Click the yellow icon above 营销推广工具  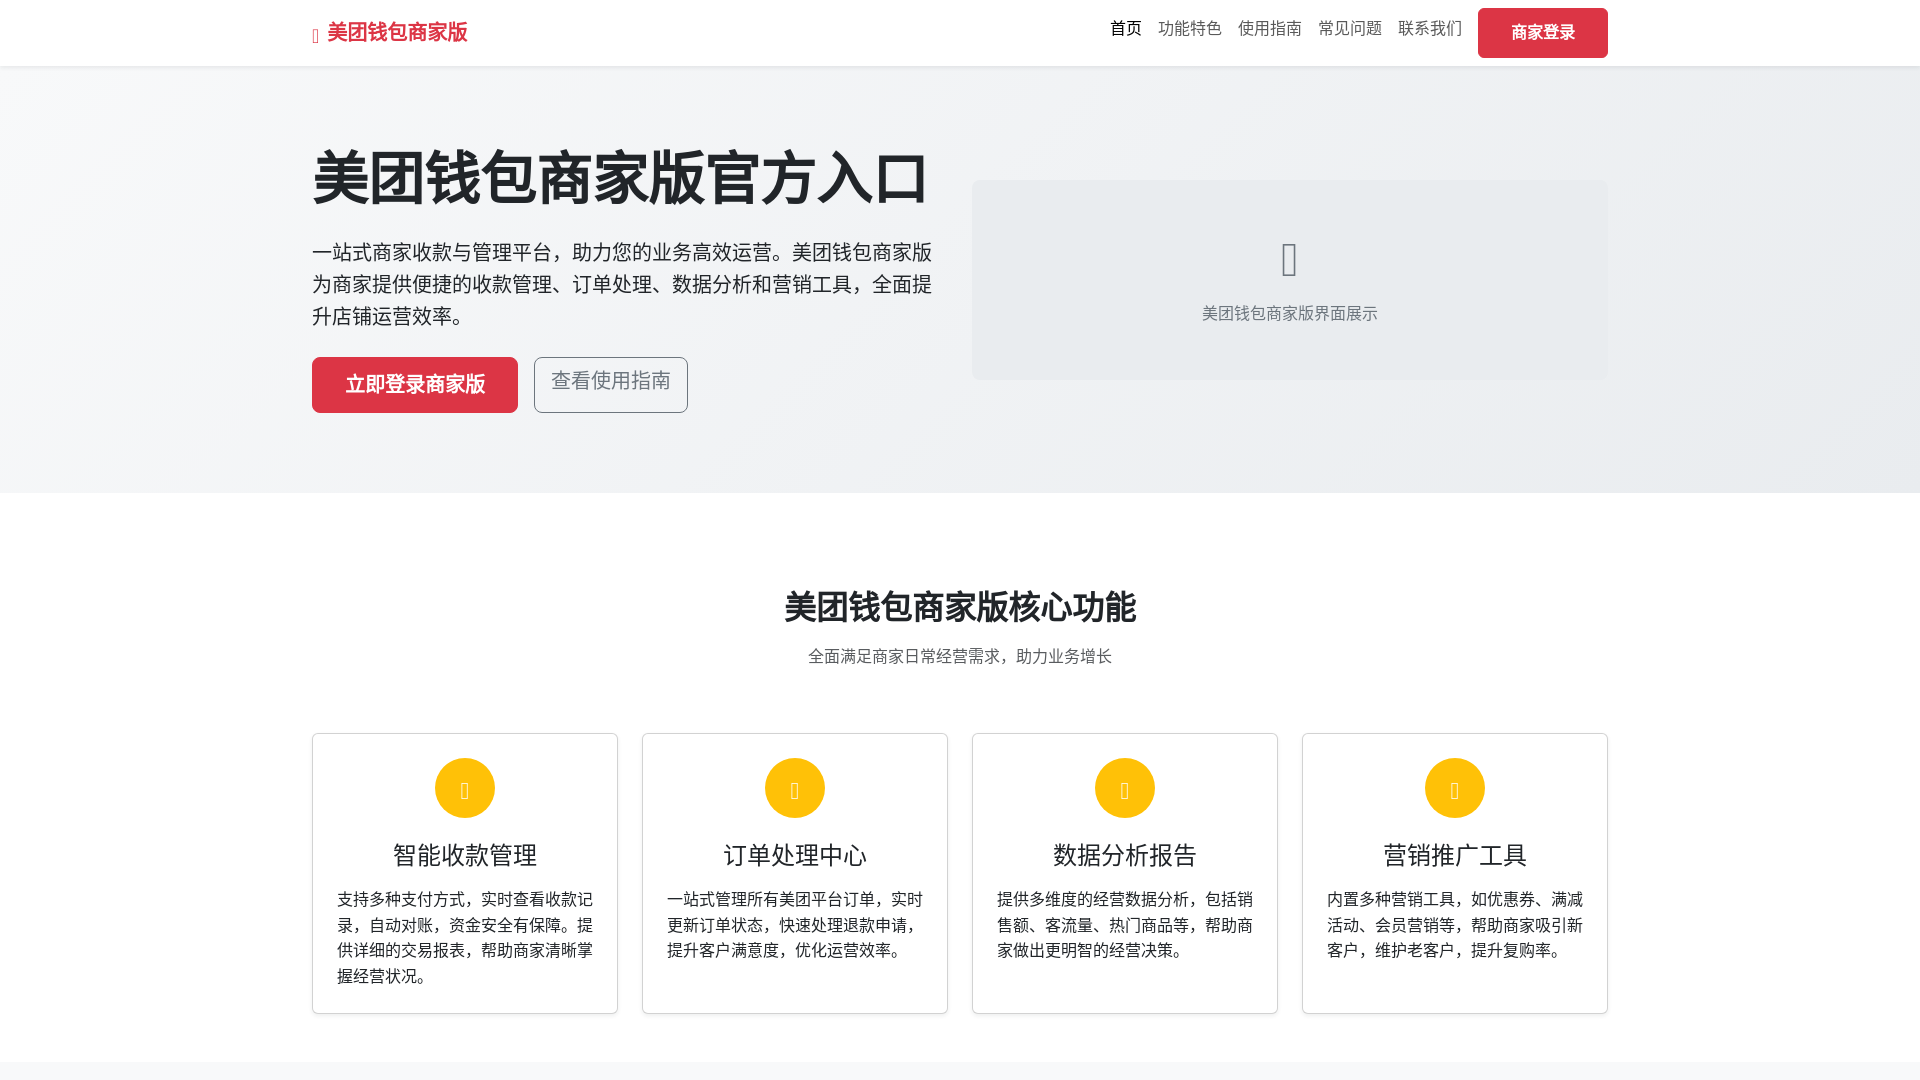click(1455, 788)
